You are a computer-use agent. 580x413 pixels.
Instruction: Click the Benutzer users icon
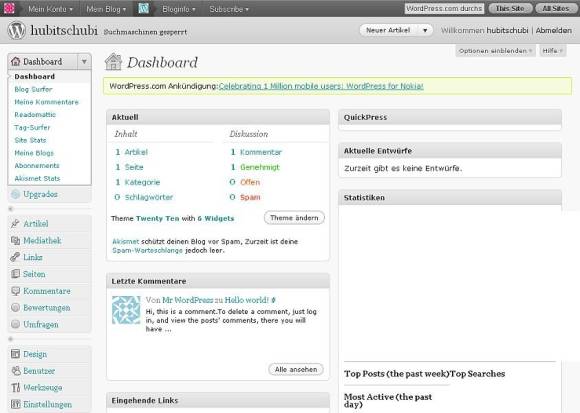(x=15, y=370)
